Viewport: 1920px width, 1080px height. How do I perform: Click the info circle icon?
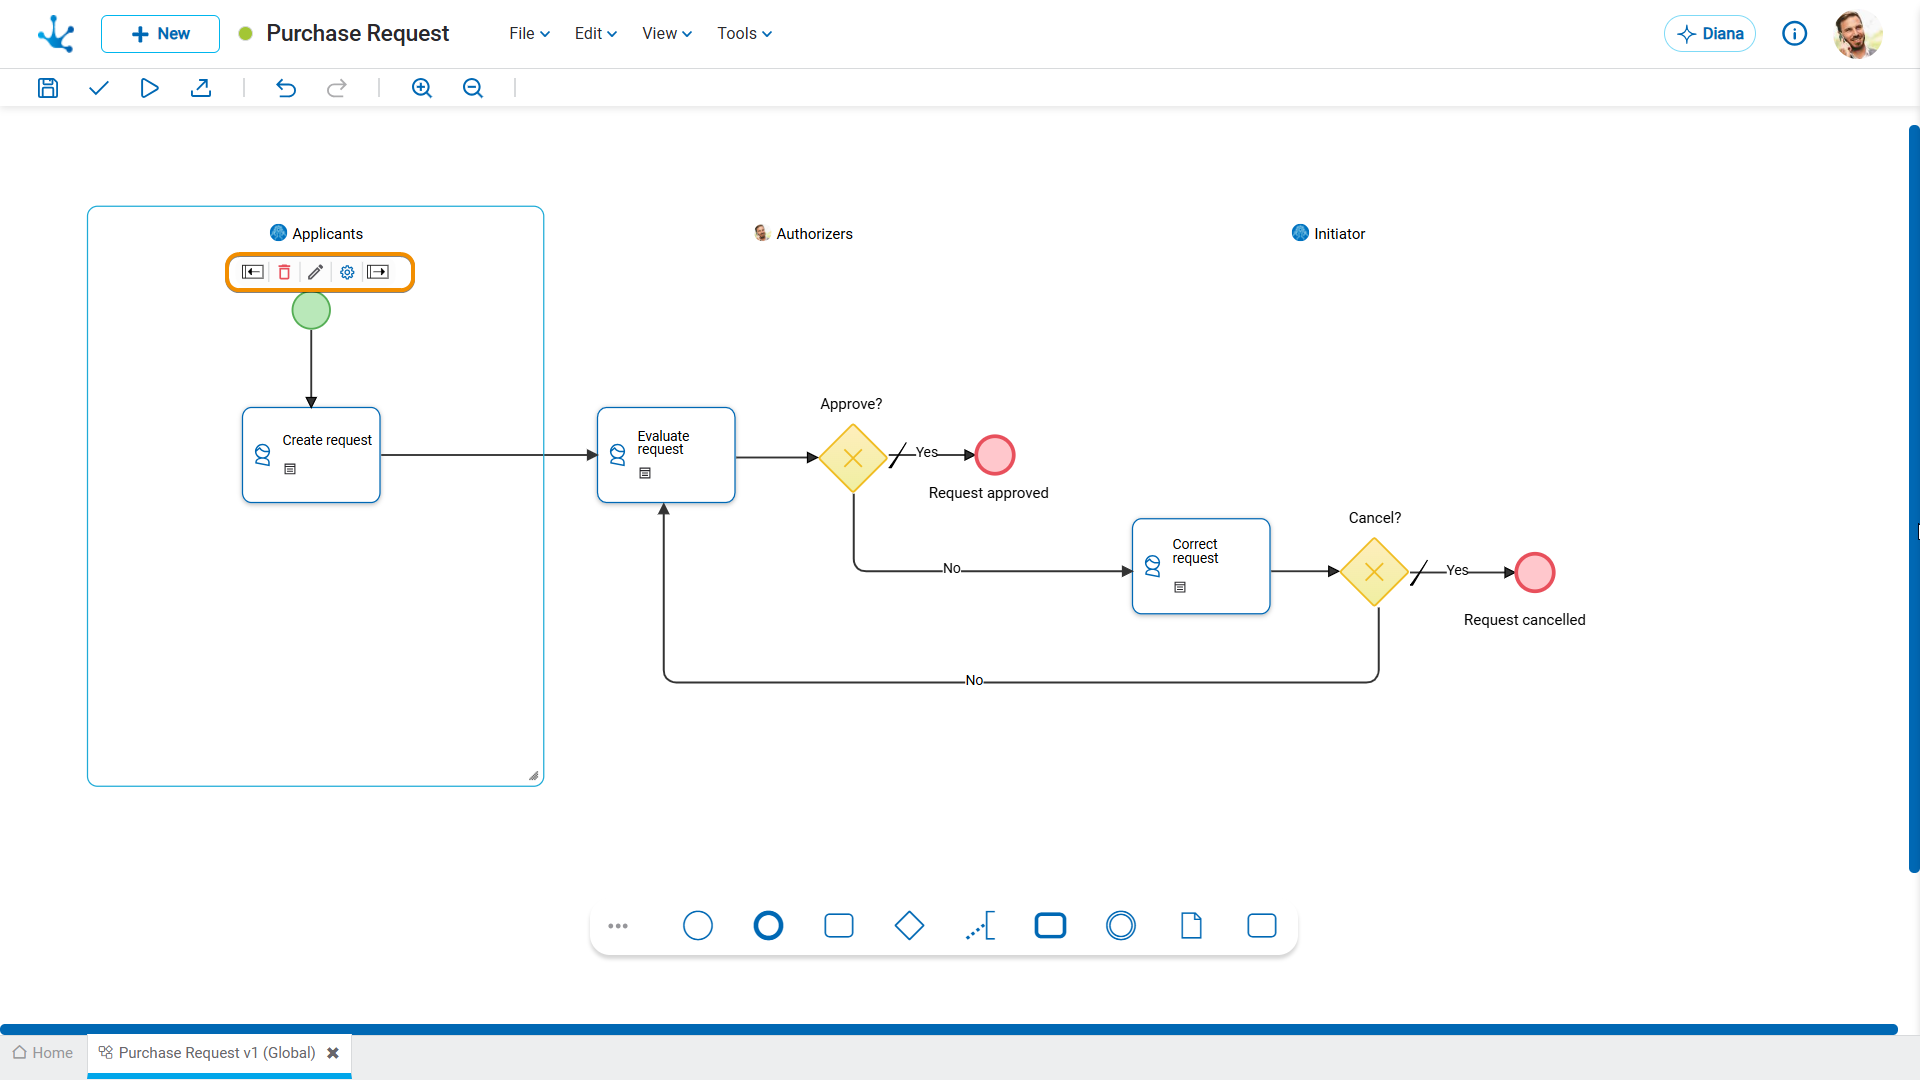(x=1795, y=34)
